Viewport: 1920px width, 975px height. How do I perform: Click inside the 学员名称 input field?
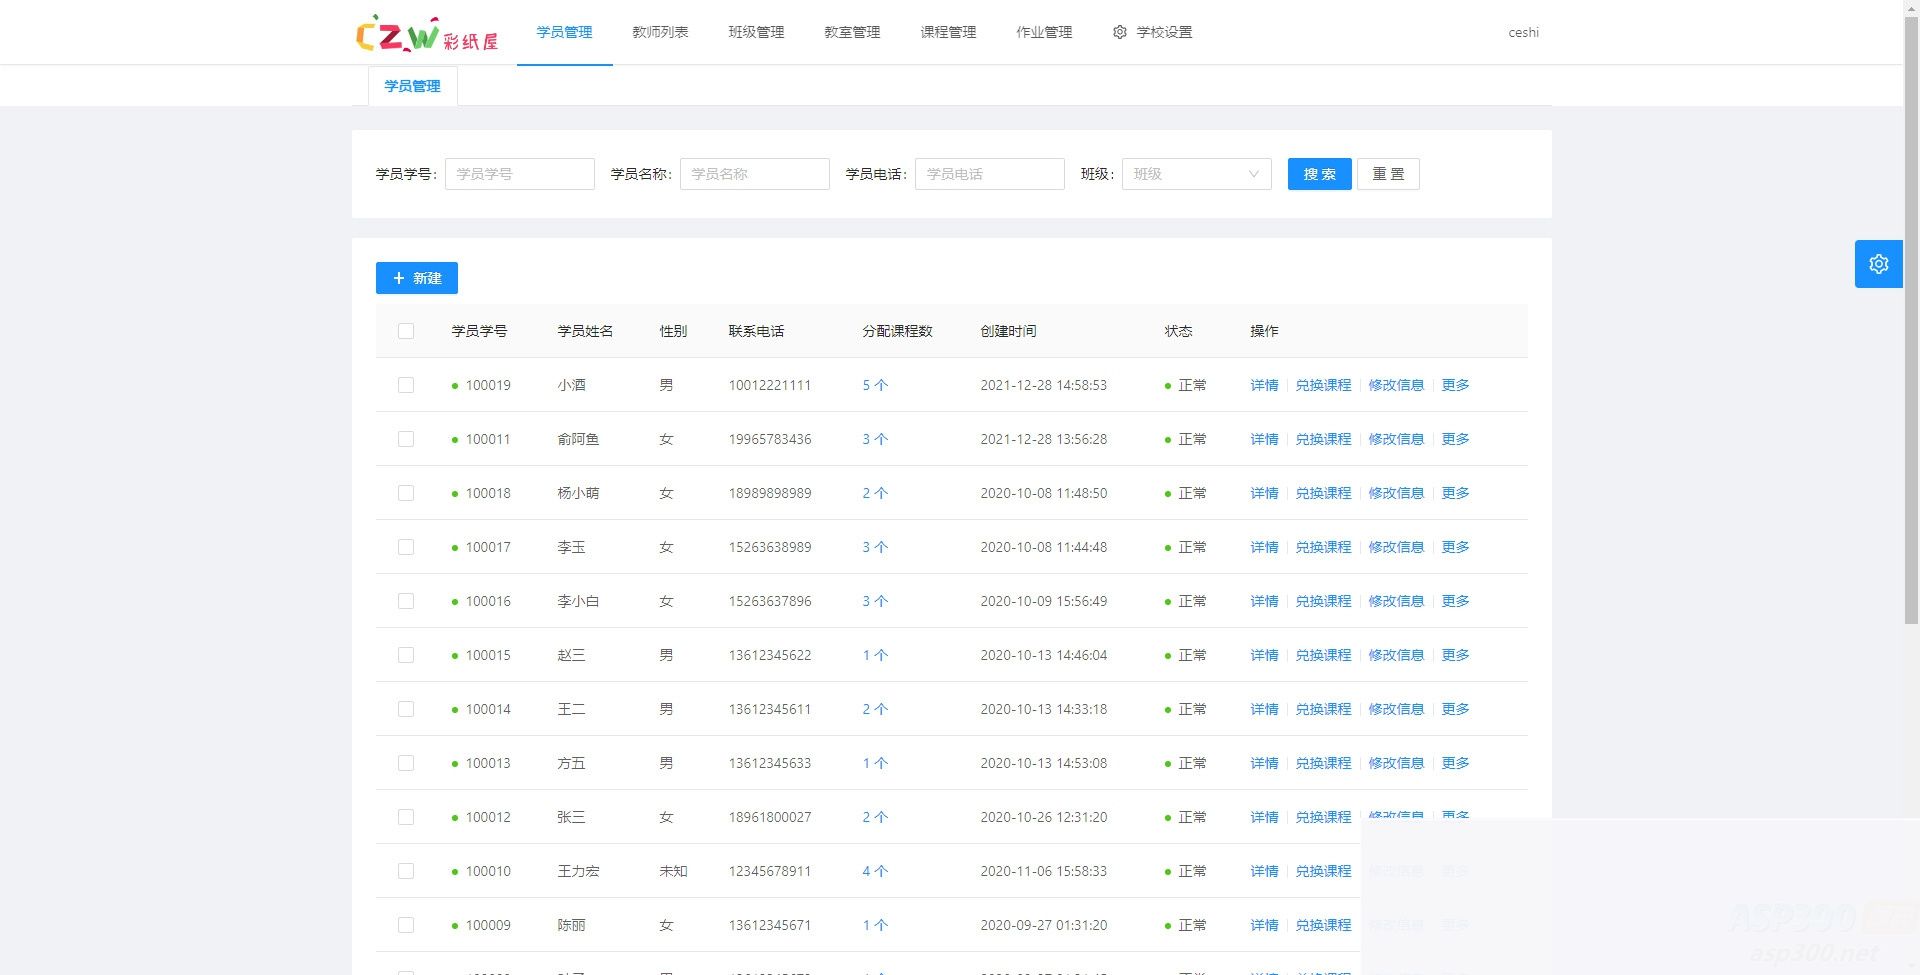754,173
